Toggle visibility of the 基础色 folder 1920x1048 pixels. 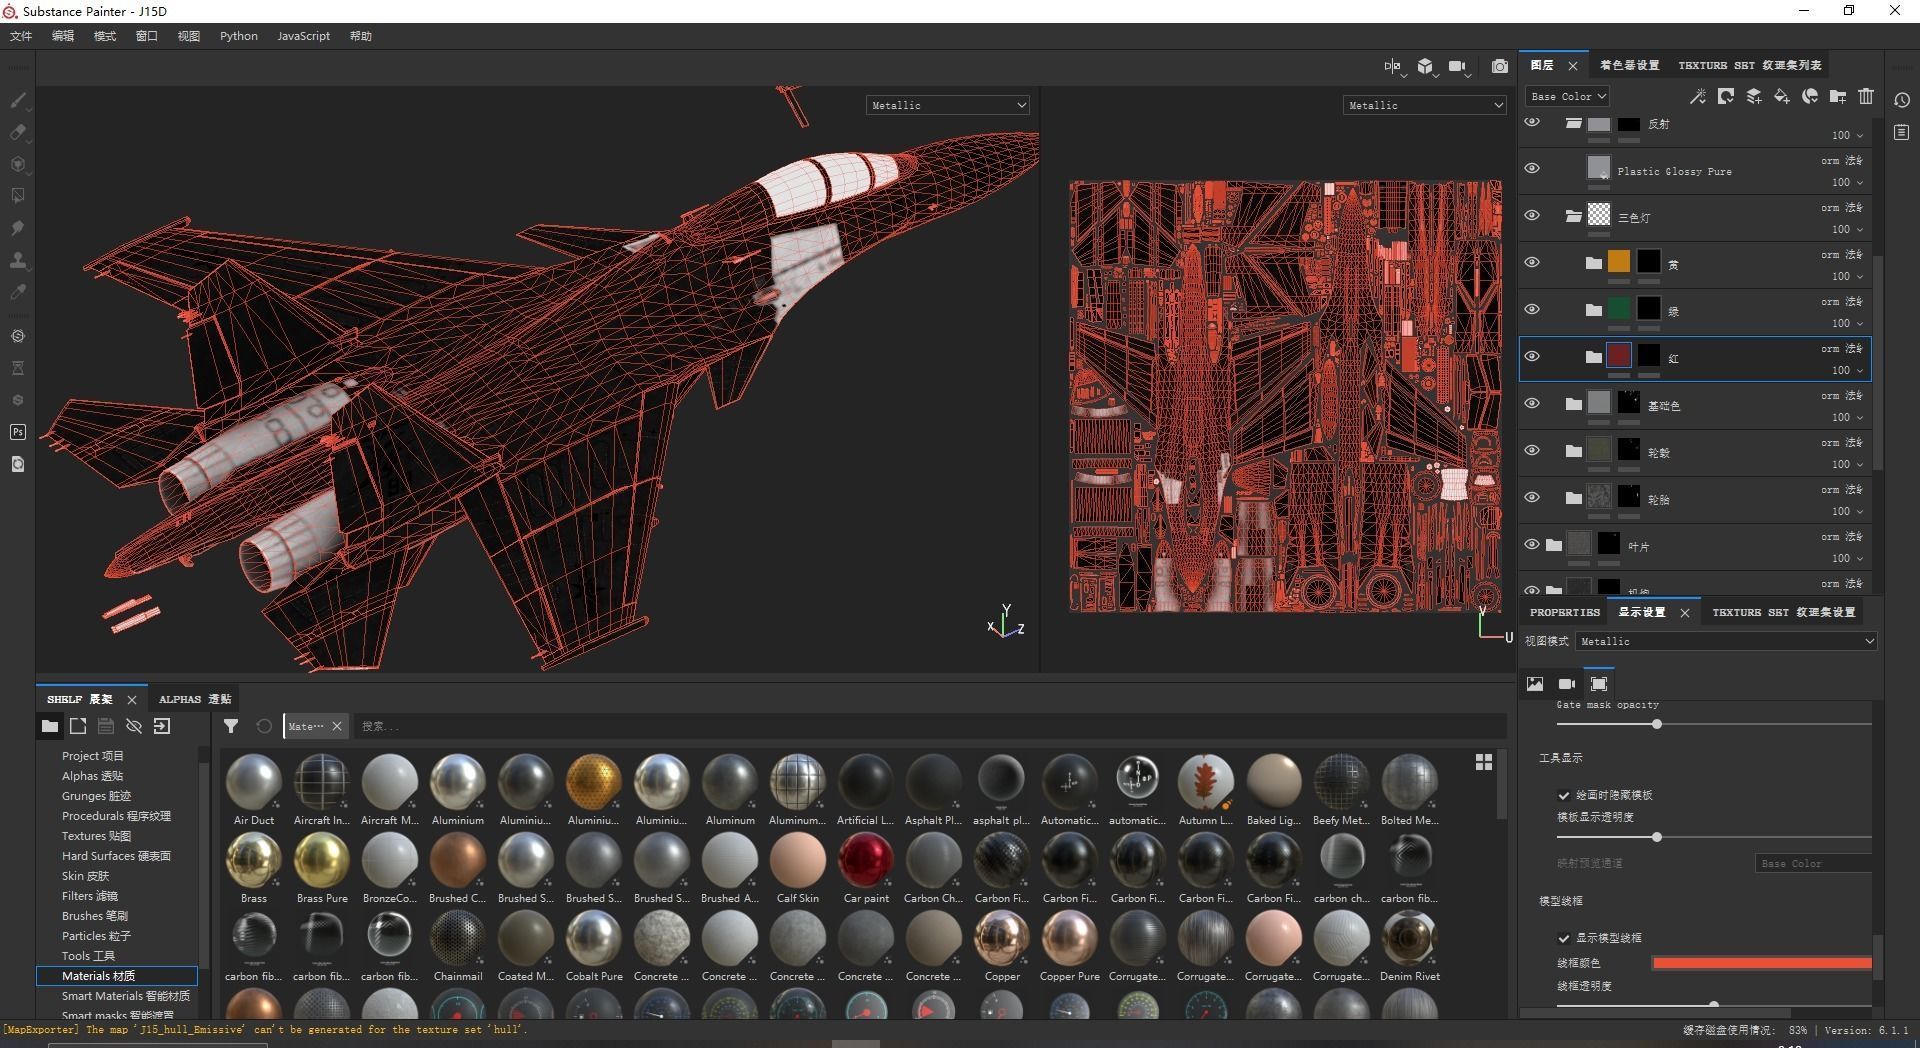point(1532,403)
